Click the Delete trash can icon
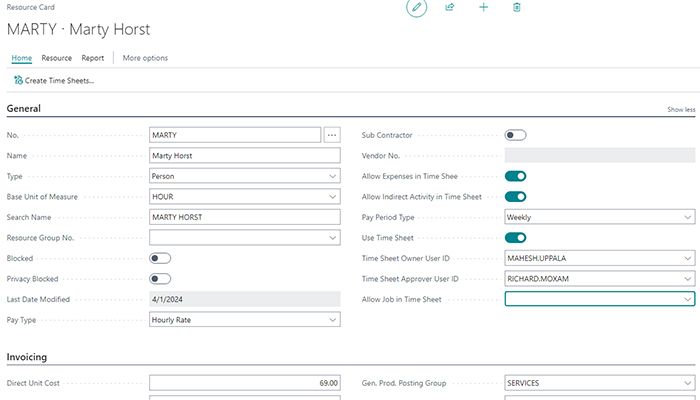Viewport: 700px width, 400px height. (517, 8)
